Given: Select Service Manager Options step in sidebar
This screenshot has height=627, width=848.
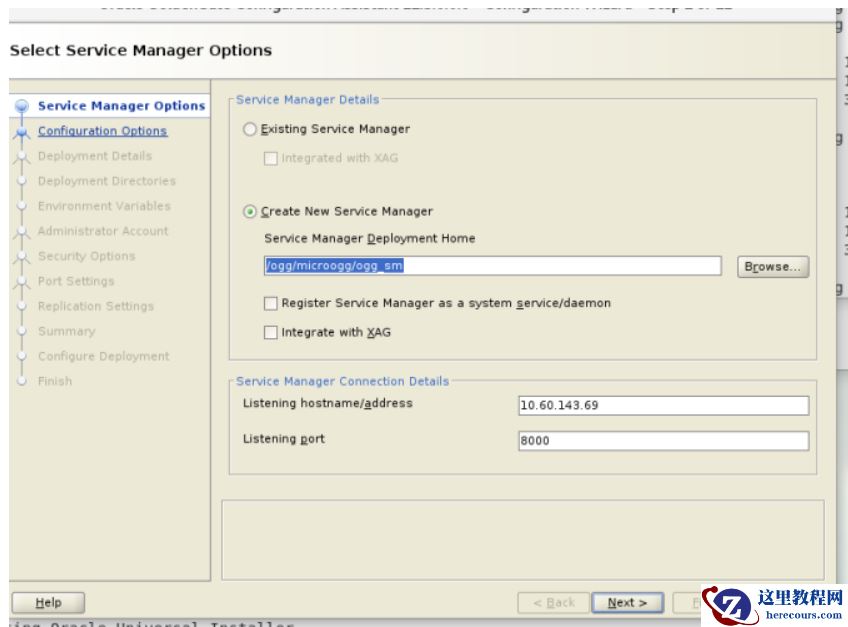Looking at the screenshot, I should click(122, 105).
